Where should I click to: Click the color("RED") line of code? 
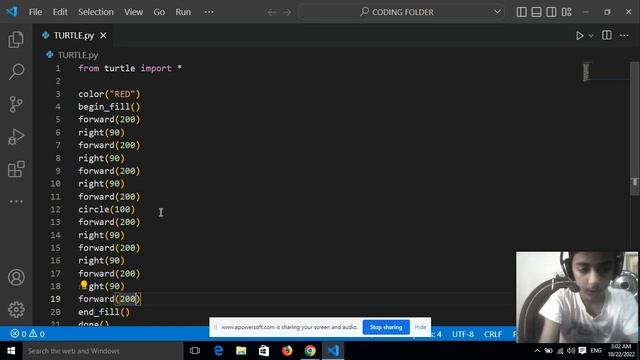[x=109, y=94]
